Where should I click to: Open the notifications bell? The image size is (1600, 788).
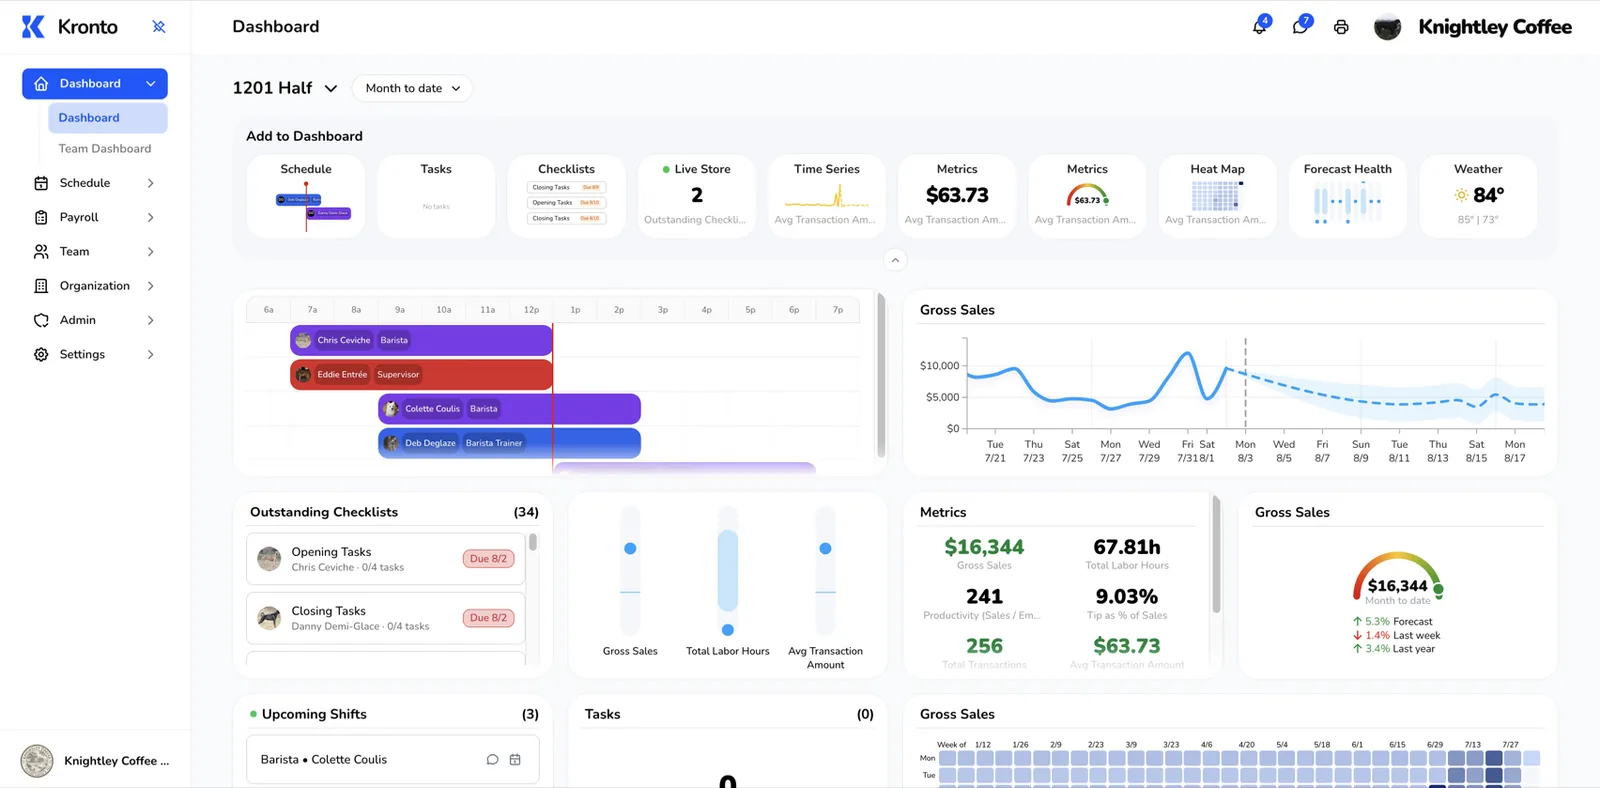pyautogui.click(x=1260, y=26)
